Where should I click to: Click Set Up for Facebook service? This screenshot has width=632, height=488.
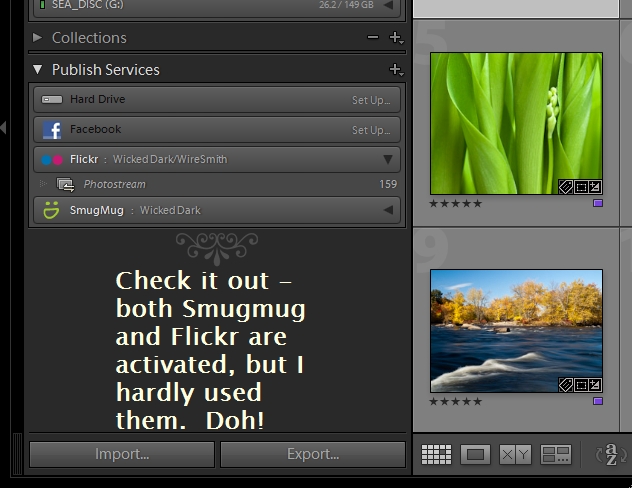tap(370, 130)
